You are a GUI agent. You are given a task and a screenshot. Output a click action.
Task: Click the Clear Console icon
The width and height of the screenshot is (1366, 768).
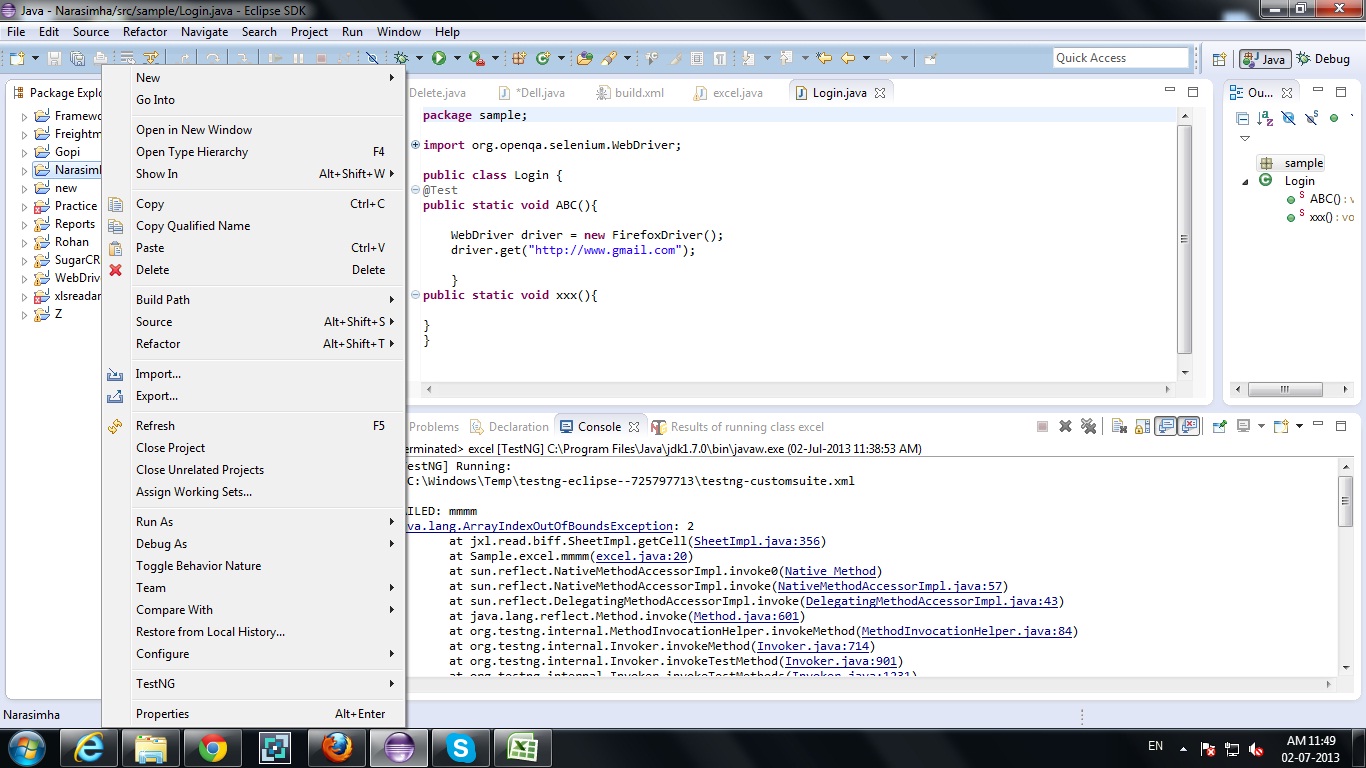point(1119,426)
